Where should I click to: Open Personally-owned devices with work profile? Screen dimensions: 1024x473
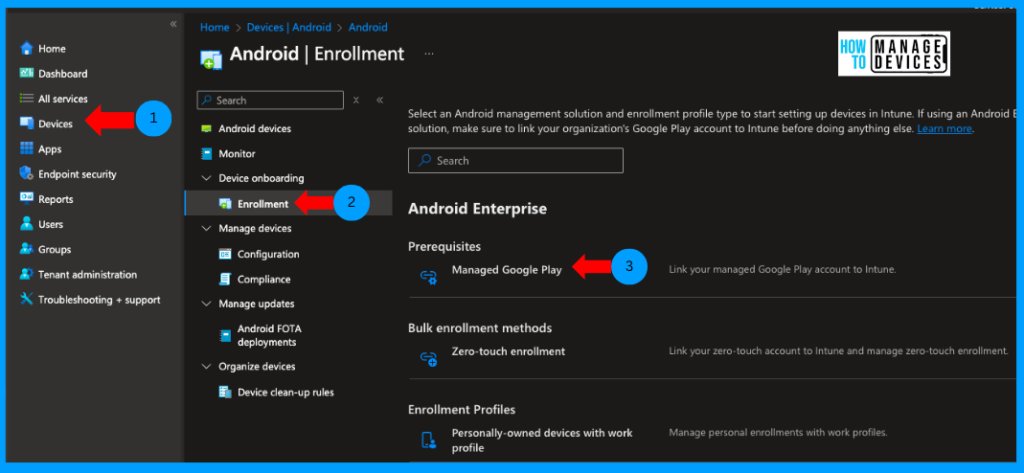pyautogui.click(x=542, y=440)
